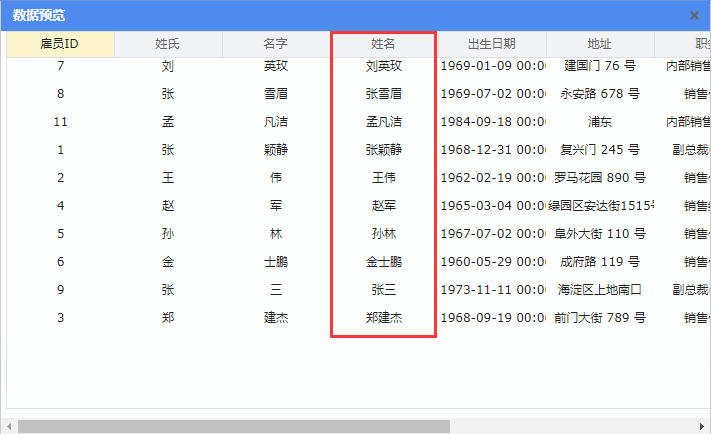Click the 名字 column header
The height and width of the screenshot is (434, 711).
point(276,44)
